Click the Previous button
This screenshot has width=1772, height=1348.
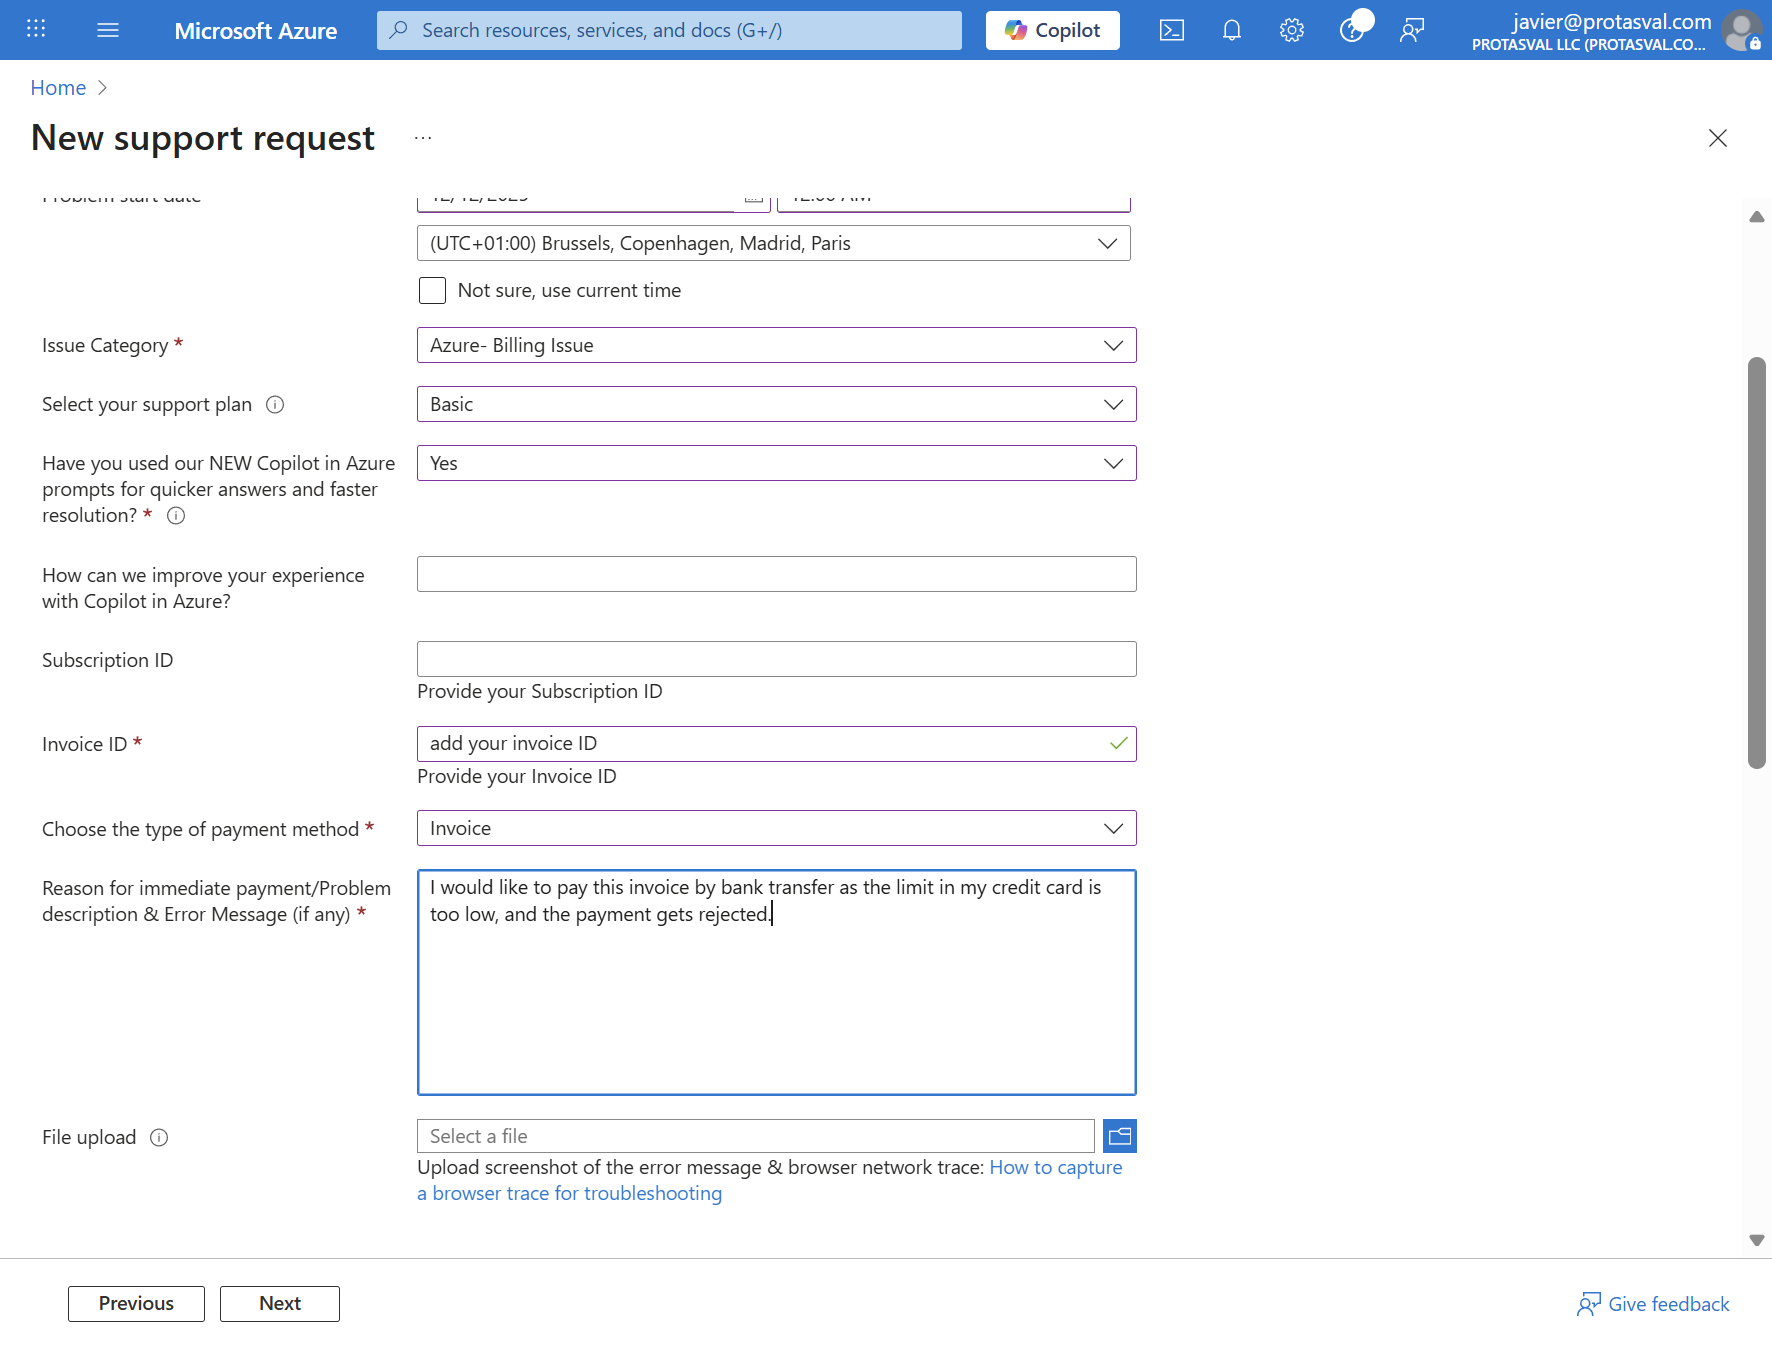[136, 1304]
